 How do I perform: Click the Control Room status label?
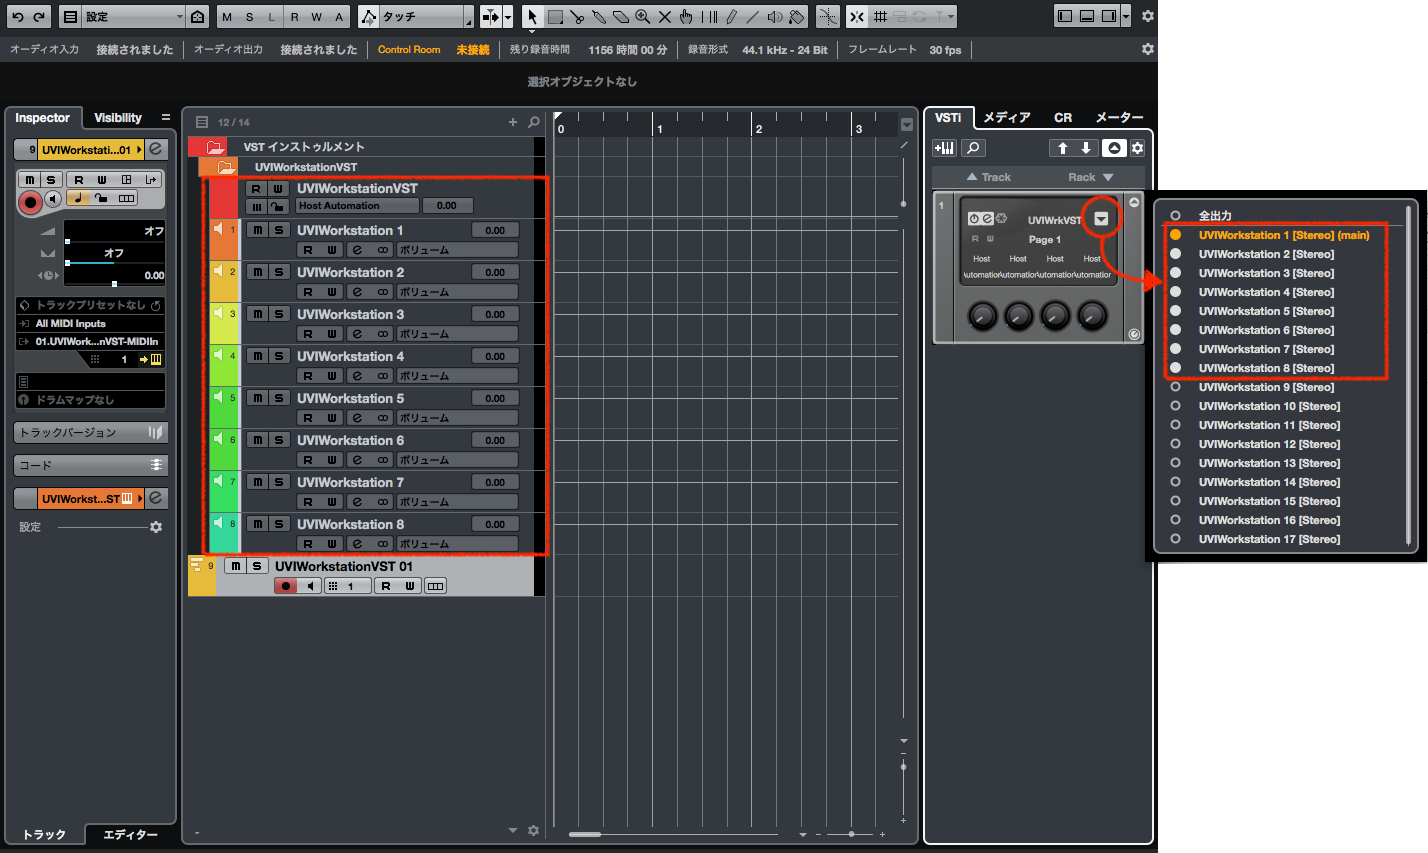tap(409, 50)
